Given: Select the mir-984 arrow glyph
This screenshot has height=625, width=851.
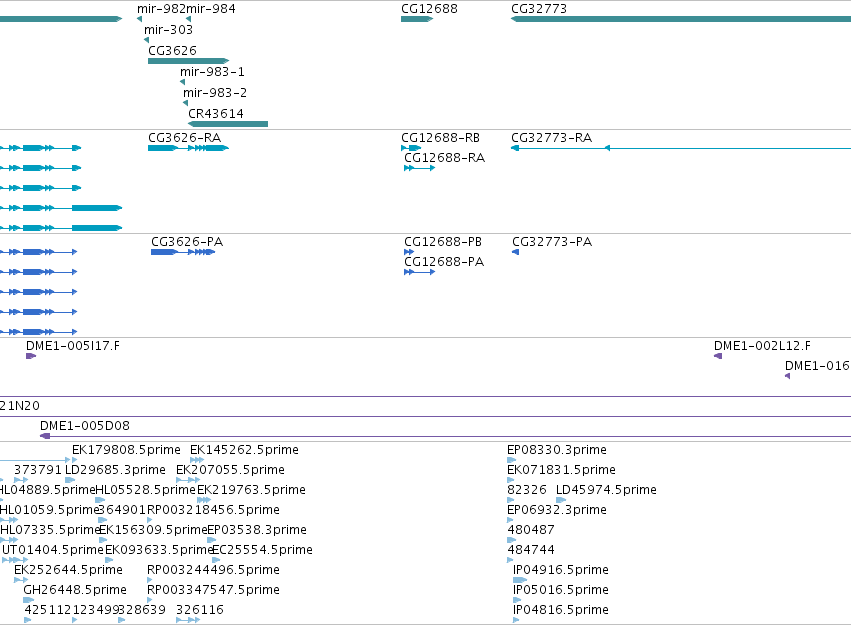Looking at the screenshot, I should point(188,19).
